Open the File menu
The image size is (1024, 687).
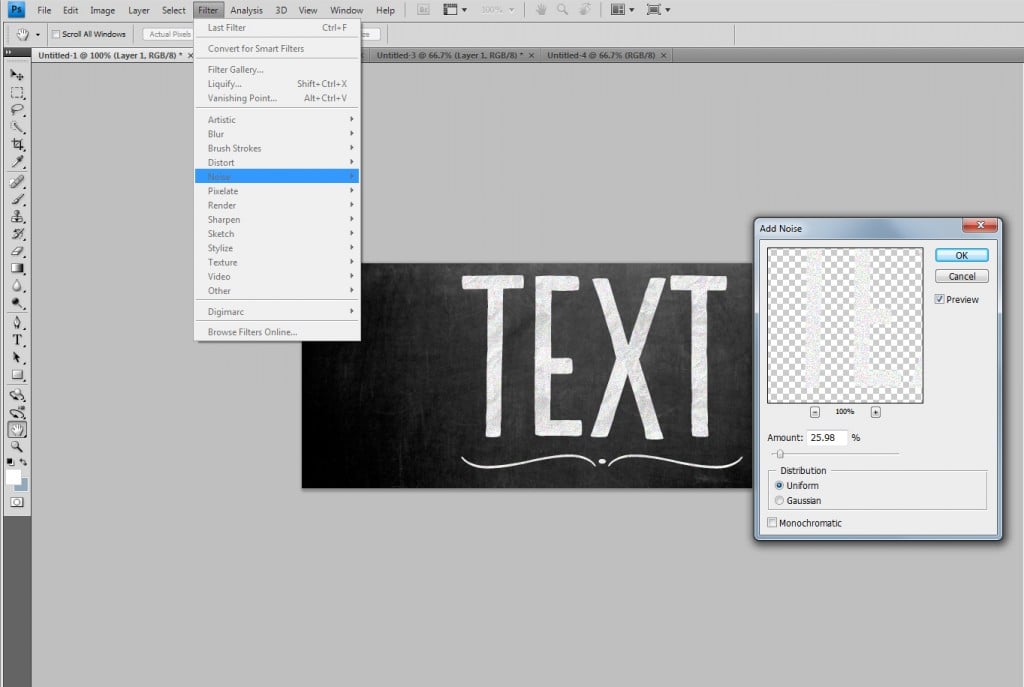pos(44,10)
